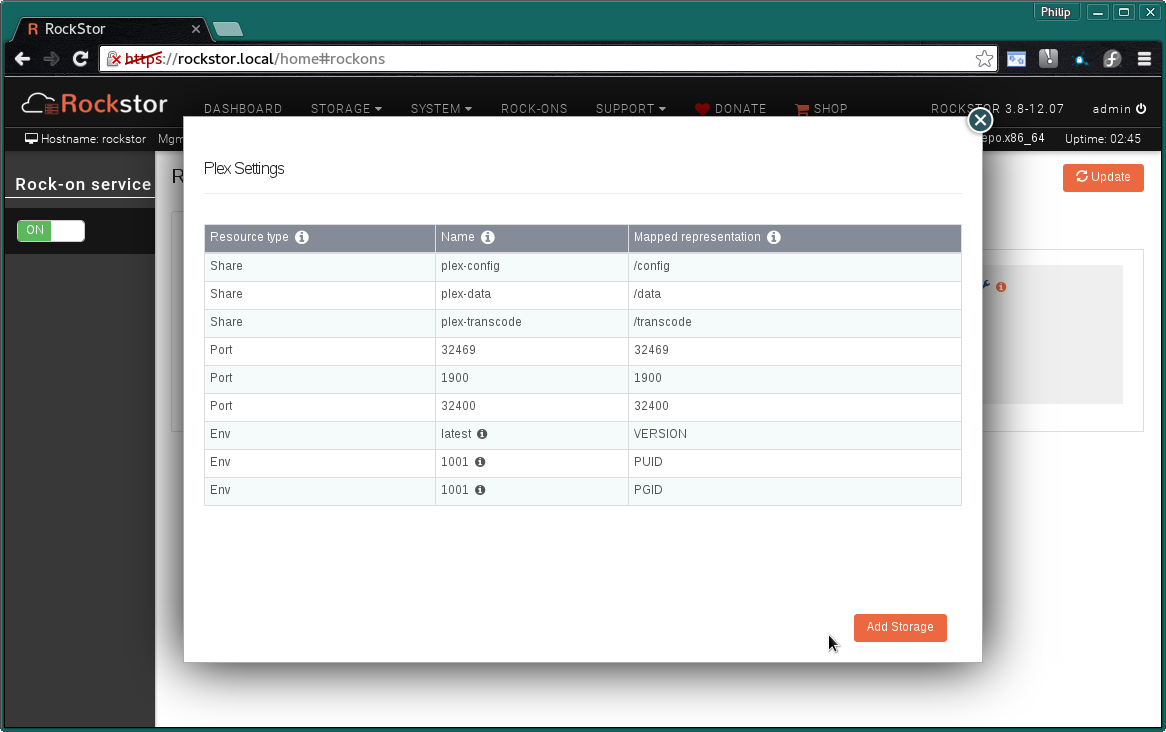
Task: Click the admin logout power icon
Action: 1141,109
